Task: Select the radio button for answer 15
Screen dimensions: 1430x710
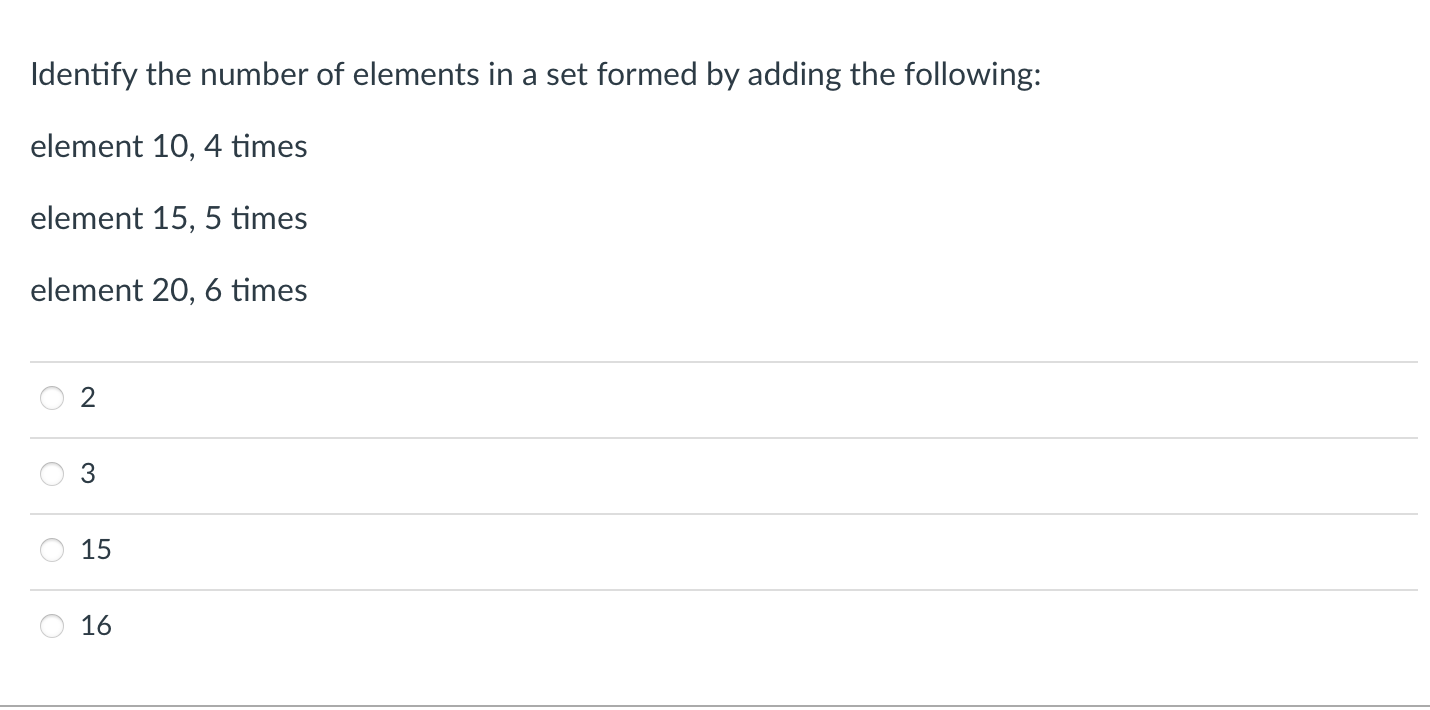Action: pyautogui.click(x=52, y=550)
